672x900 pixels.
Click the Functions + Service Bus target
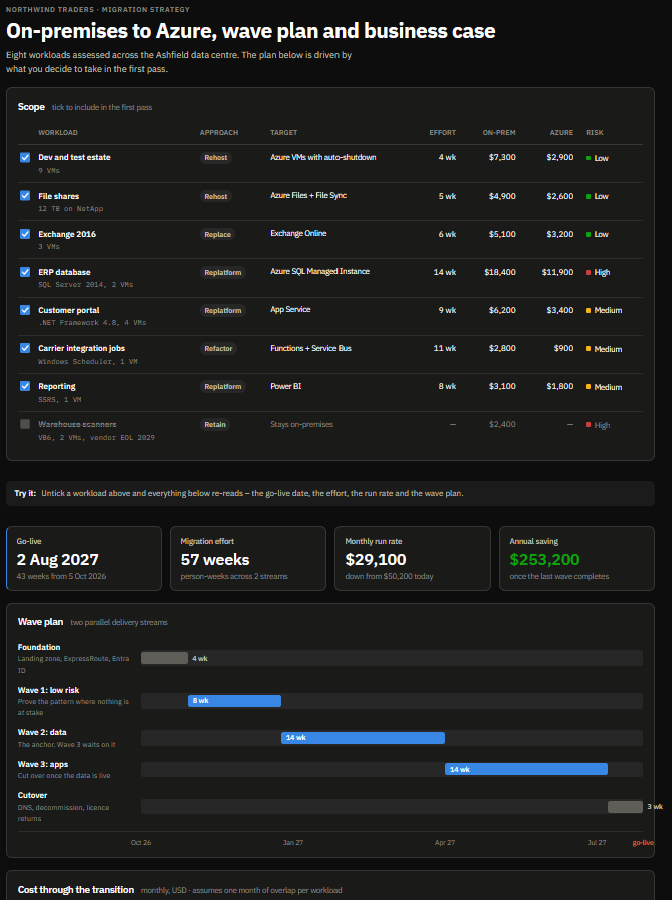click(x=310, y=348)
